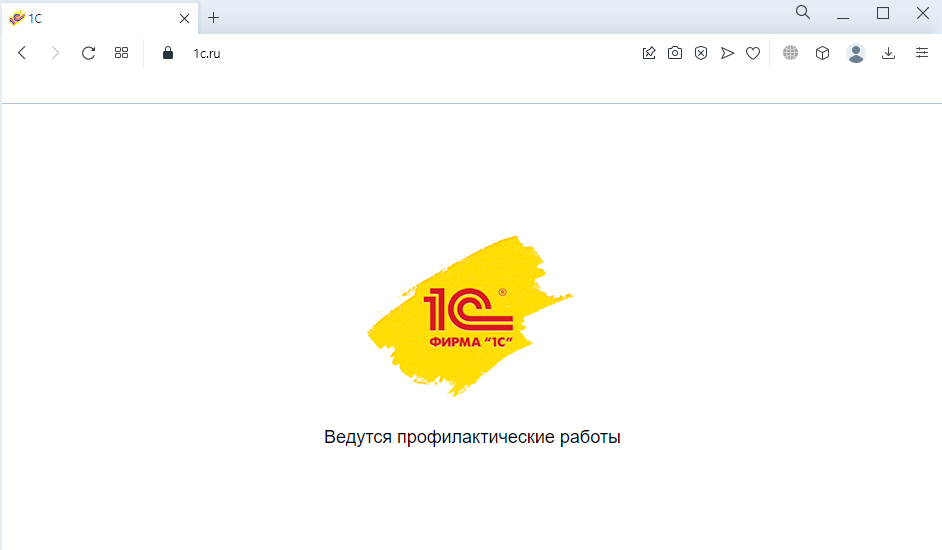The image size is (942, 550).
Task: Open a new tab with the plus button
Action: (x=213, y=18)
